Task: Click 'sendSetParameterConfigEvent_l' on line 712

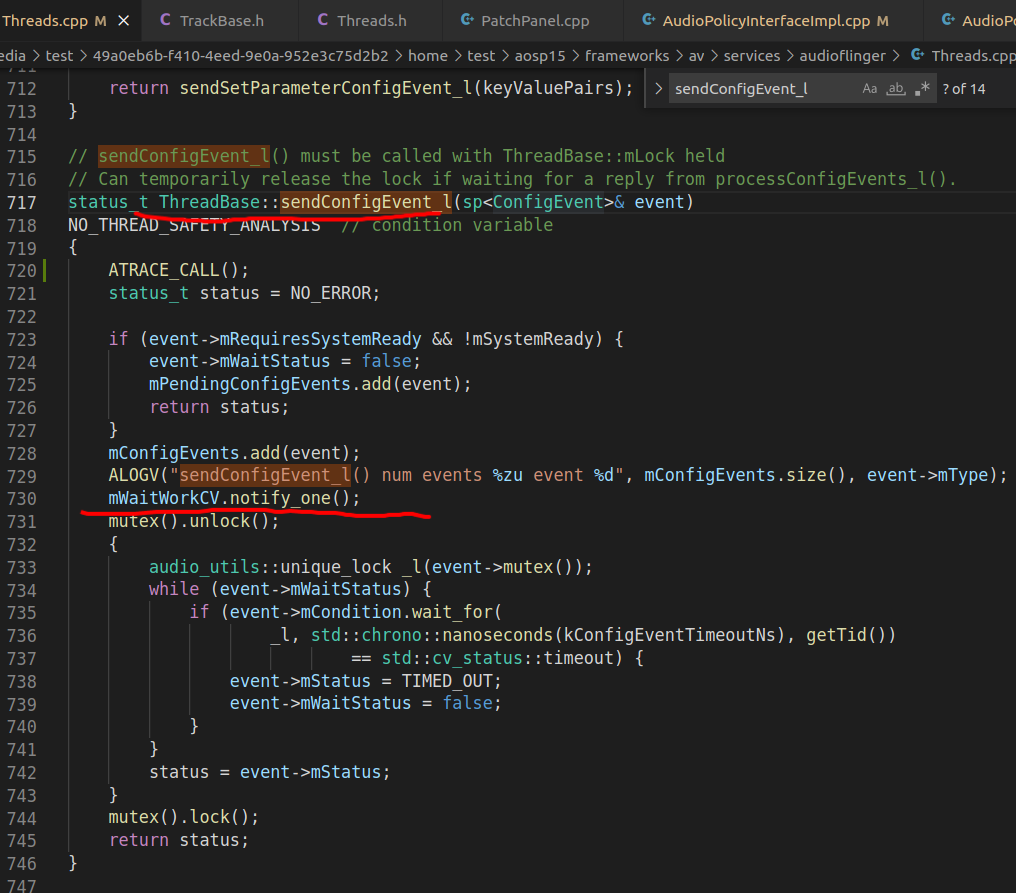Action: [327, 87]
